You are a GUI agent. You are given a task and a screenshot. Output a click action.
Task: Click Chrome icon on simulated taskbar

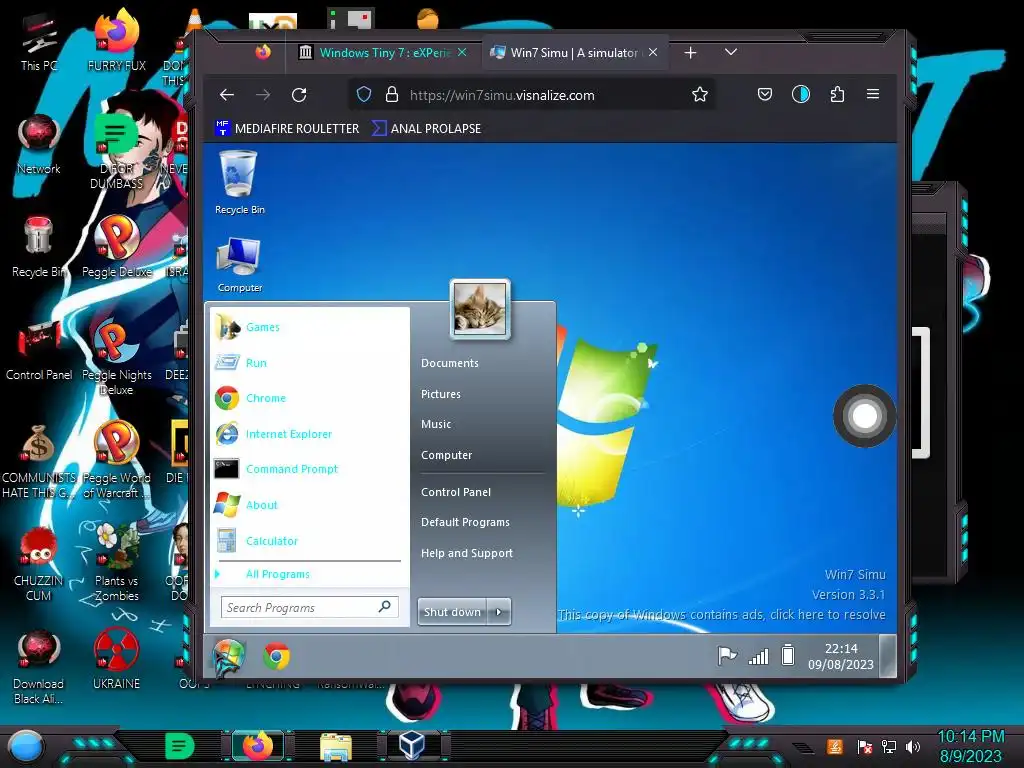pos(276,656)
